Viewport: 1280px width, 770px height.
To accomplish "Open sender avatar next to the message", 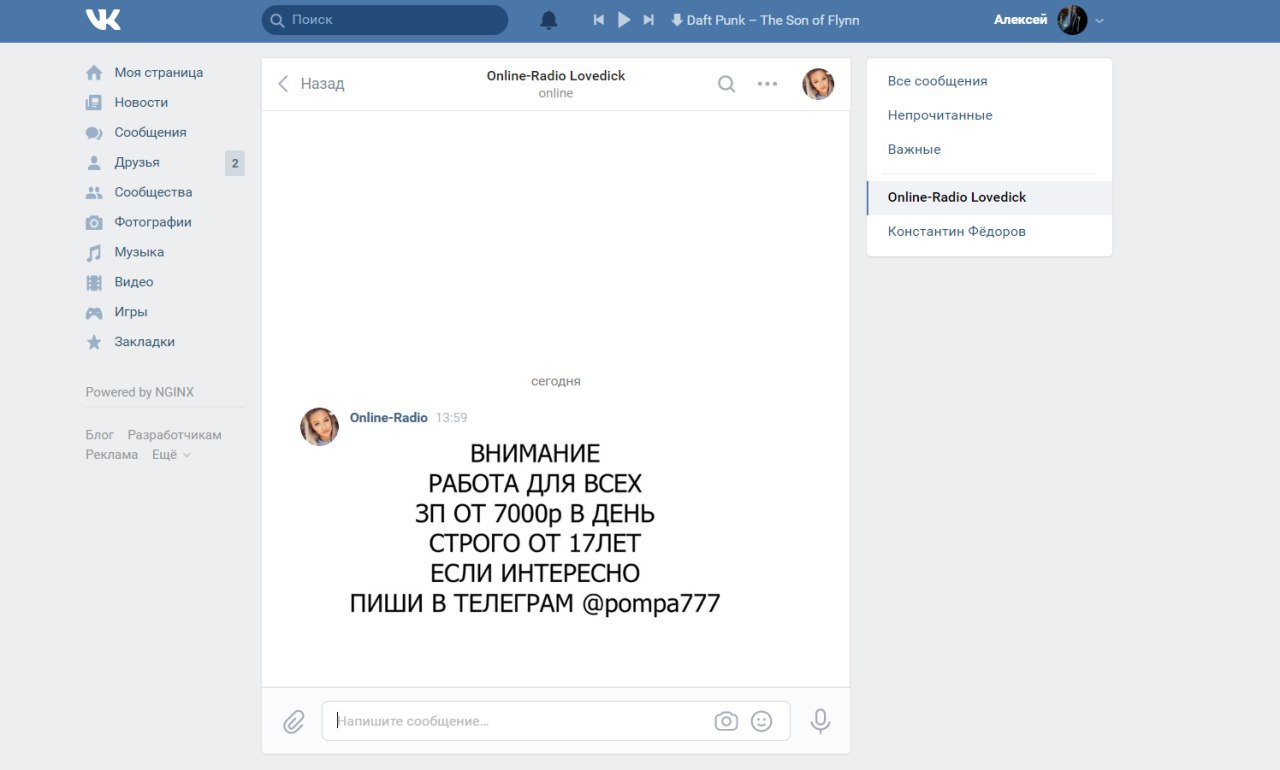I will [x=319, y=426].
